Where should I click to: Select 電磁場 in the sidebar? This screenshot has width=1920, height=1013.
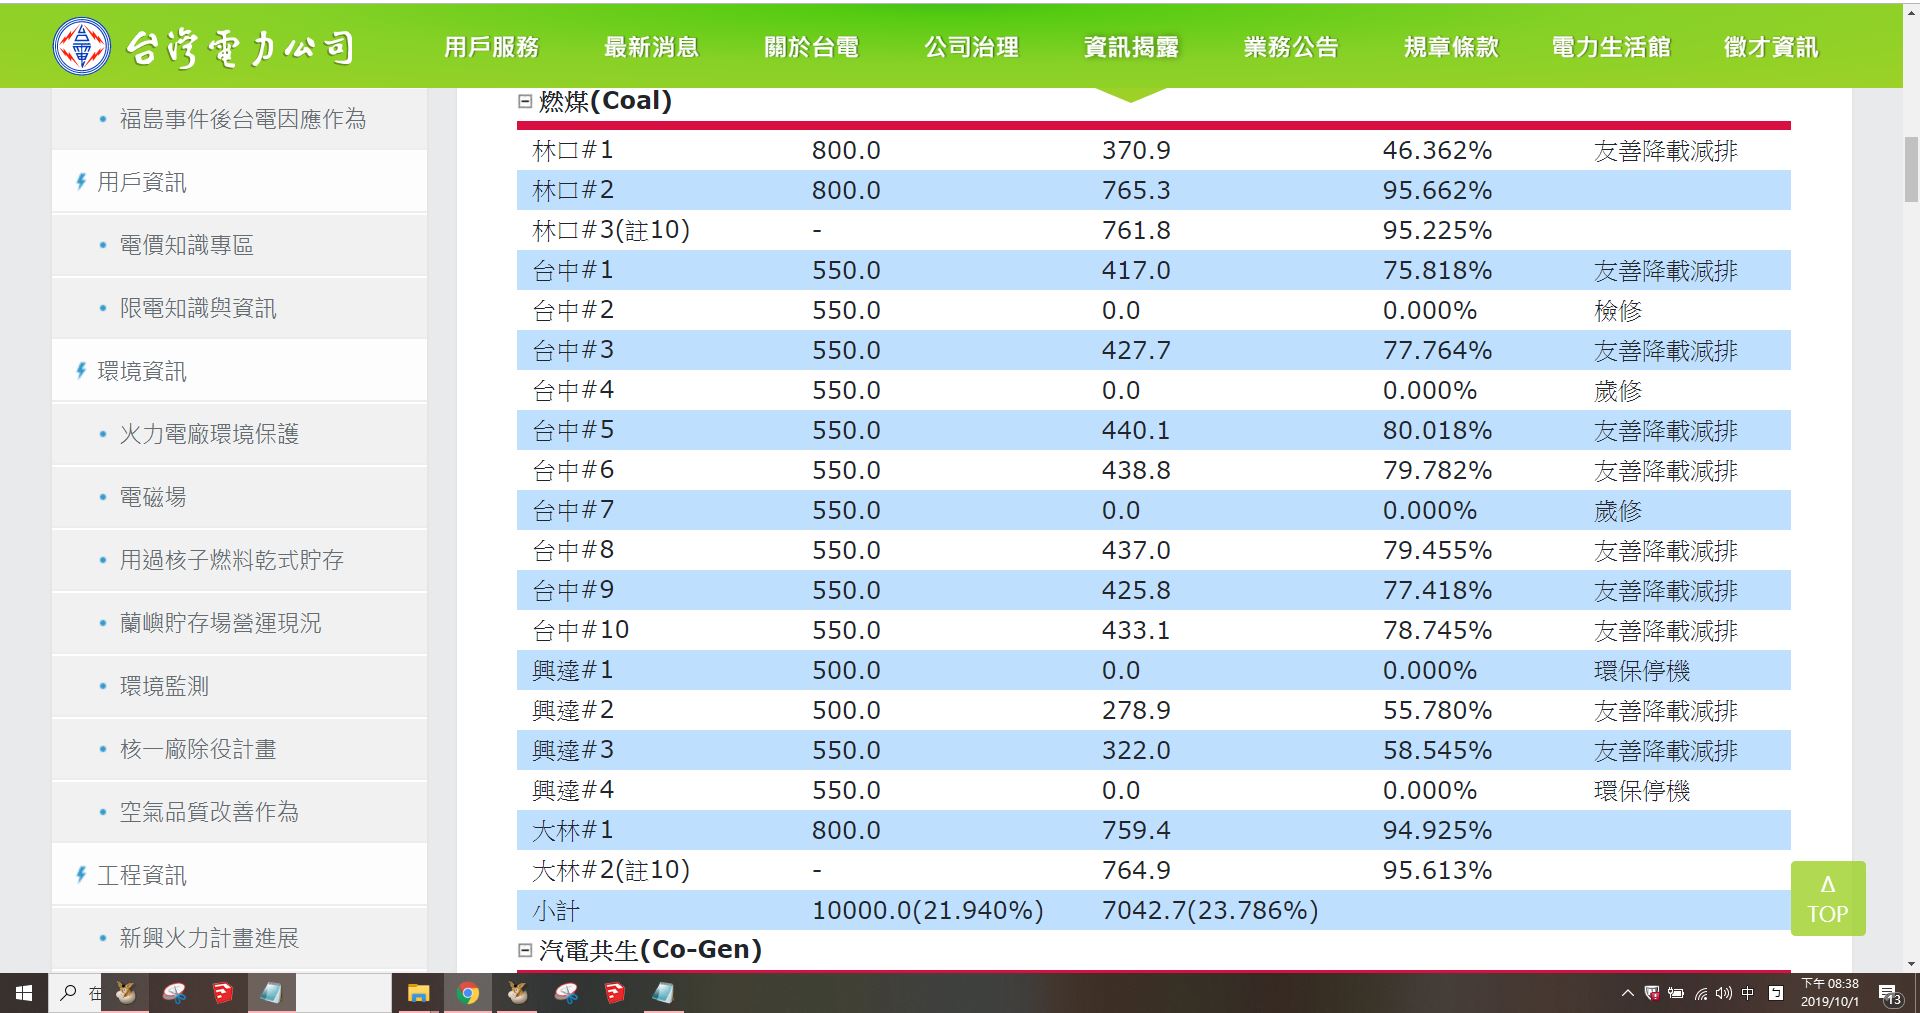pos(153,497)
